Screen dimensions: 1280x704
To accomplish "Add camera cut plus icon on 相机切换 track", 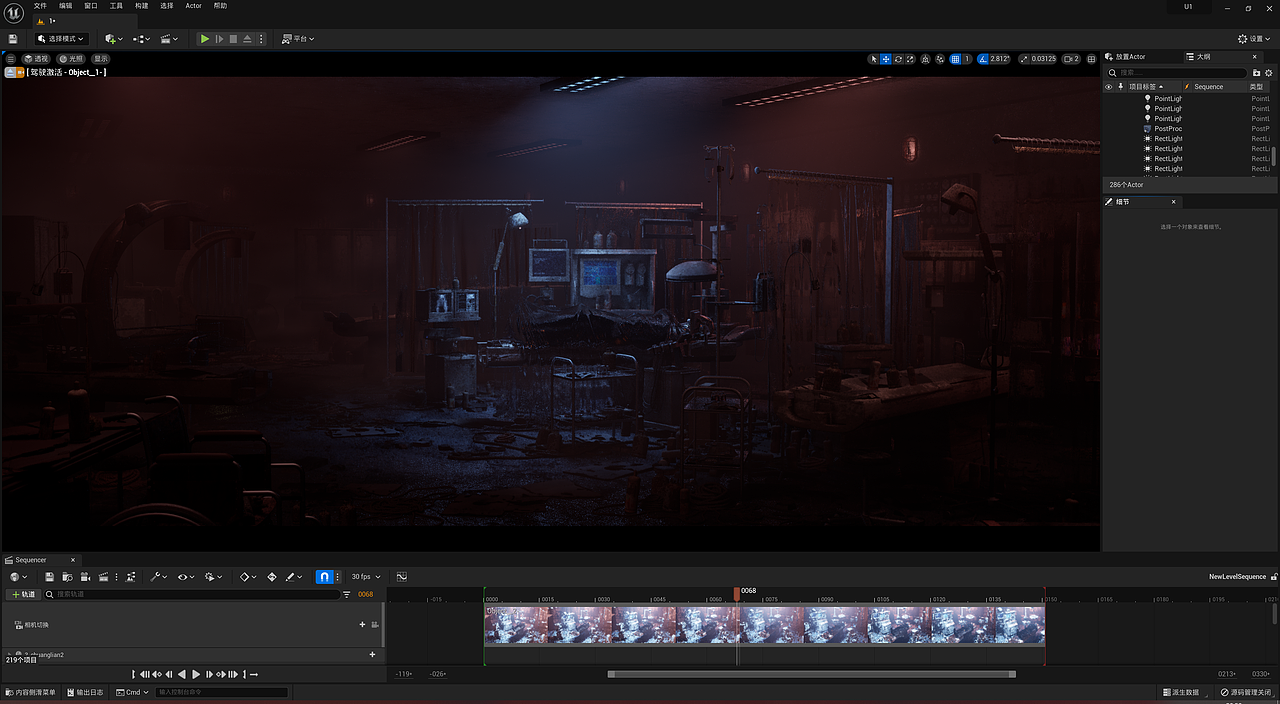I will tap(362, 624).
